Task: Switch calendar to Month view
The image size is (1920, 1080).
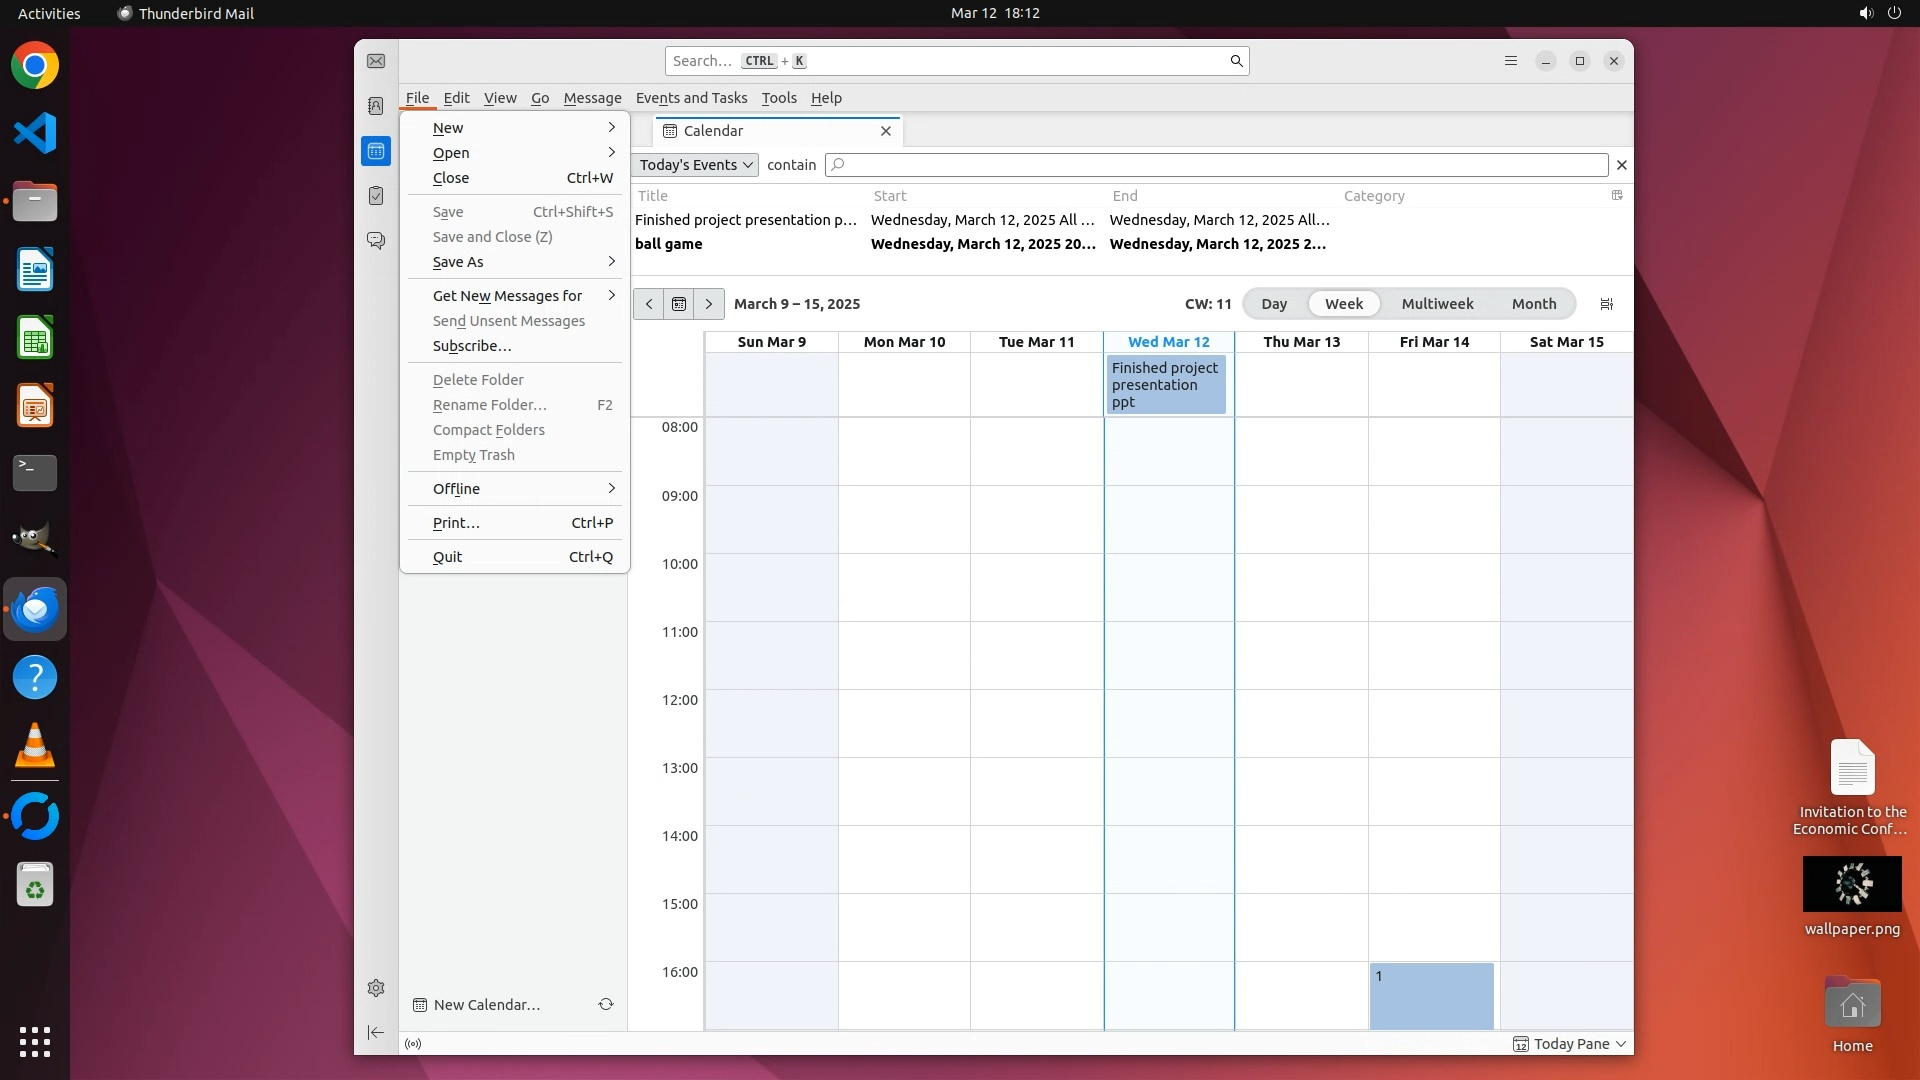Action: (x=1534, y=304)
